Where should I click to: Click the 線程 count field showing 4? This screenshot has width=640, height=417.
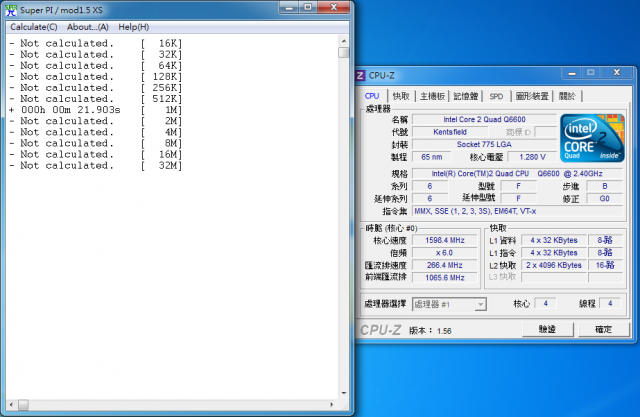610,304
